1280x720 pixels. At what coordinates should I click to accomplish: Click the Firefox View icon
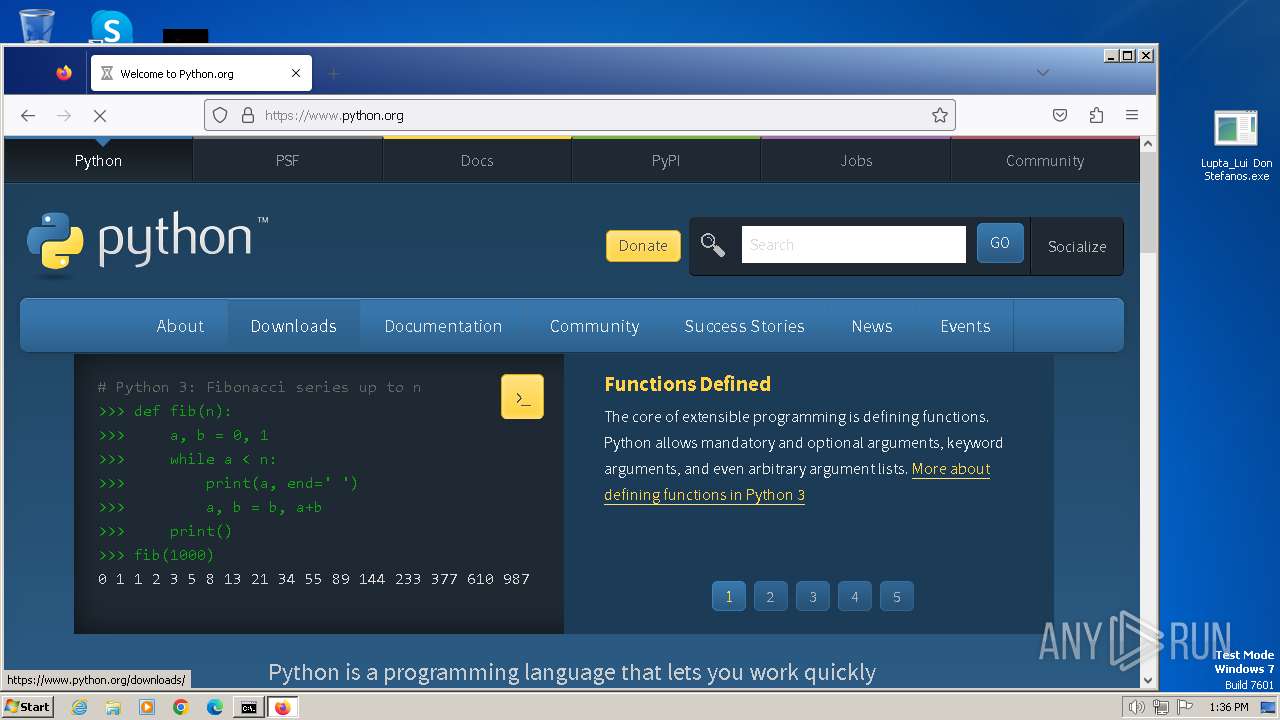[x=64, y=73]
